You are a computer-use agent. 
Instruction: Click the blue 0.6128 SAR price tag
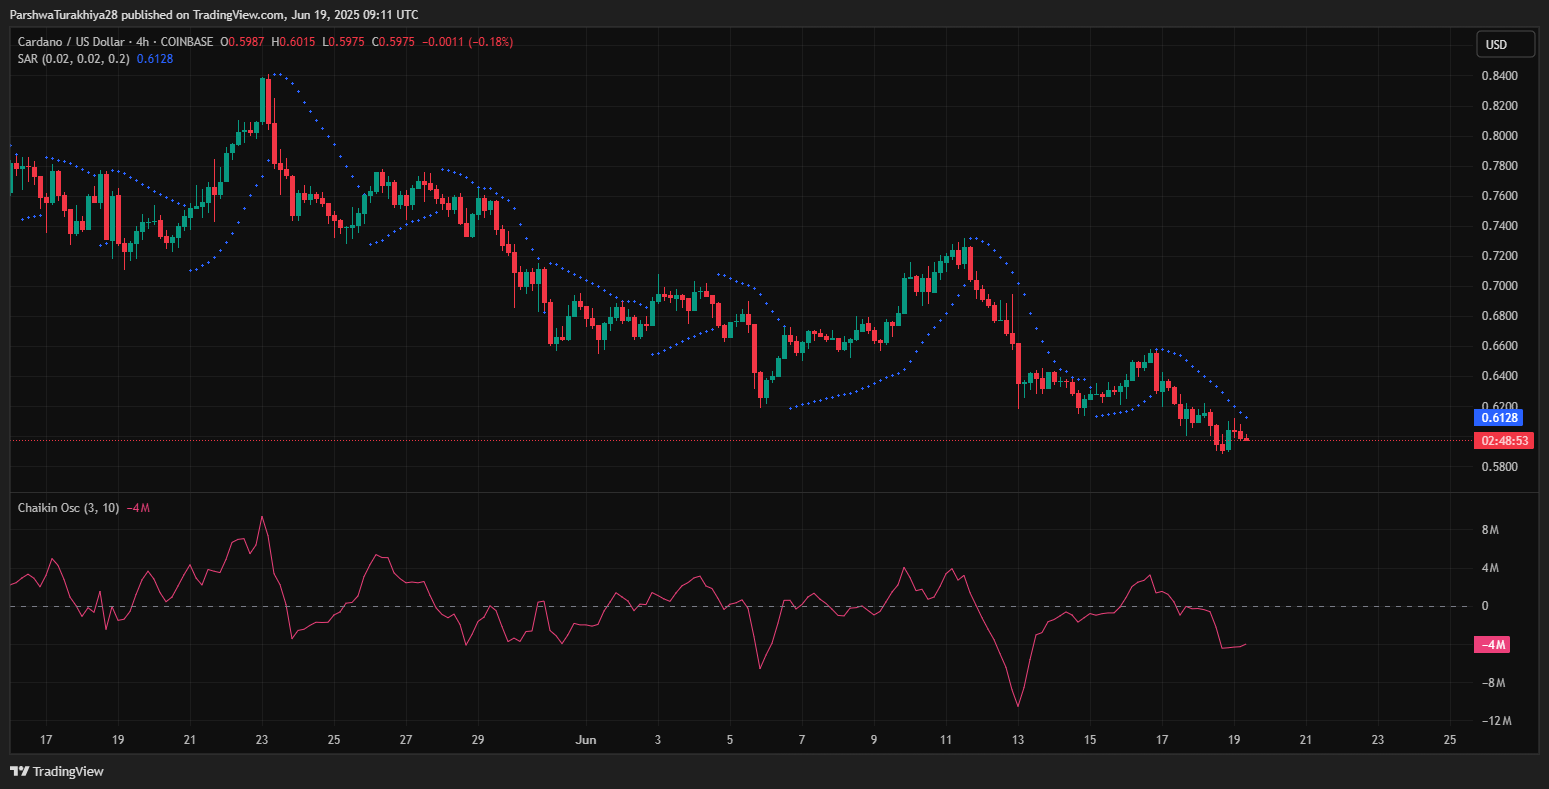point(1498,418)
